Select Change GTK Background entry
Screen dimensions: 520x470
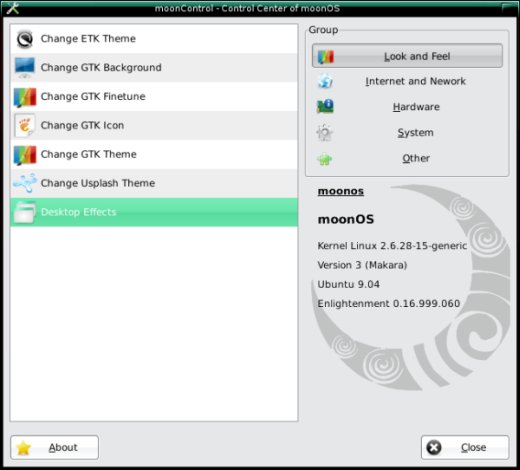point(154,68)
